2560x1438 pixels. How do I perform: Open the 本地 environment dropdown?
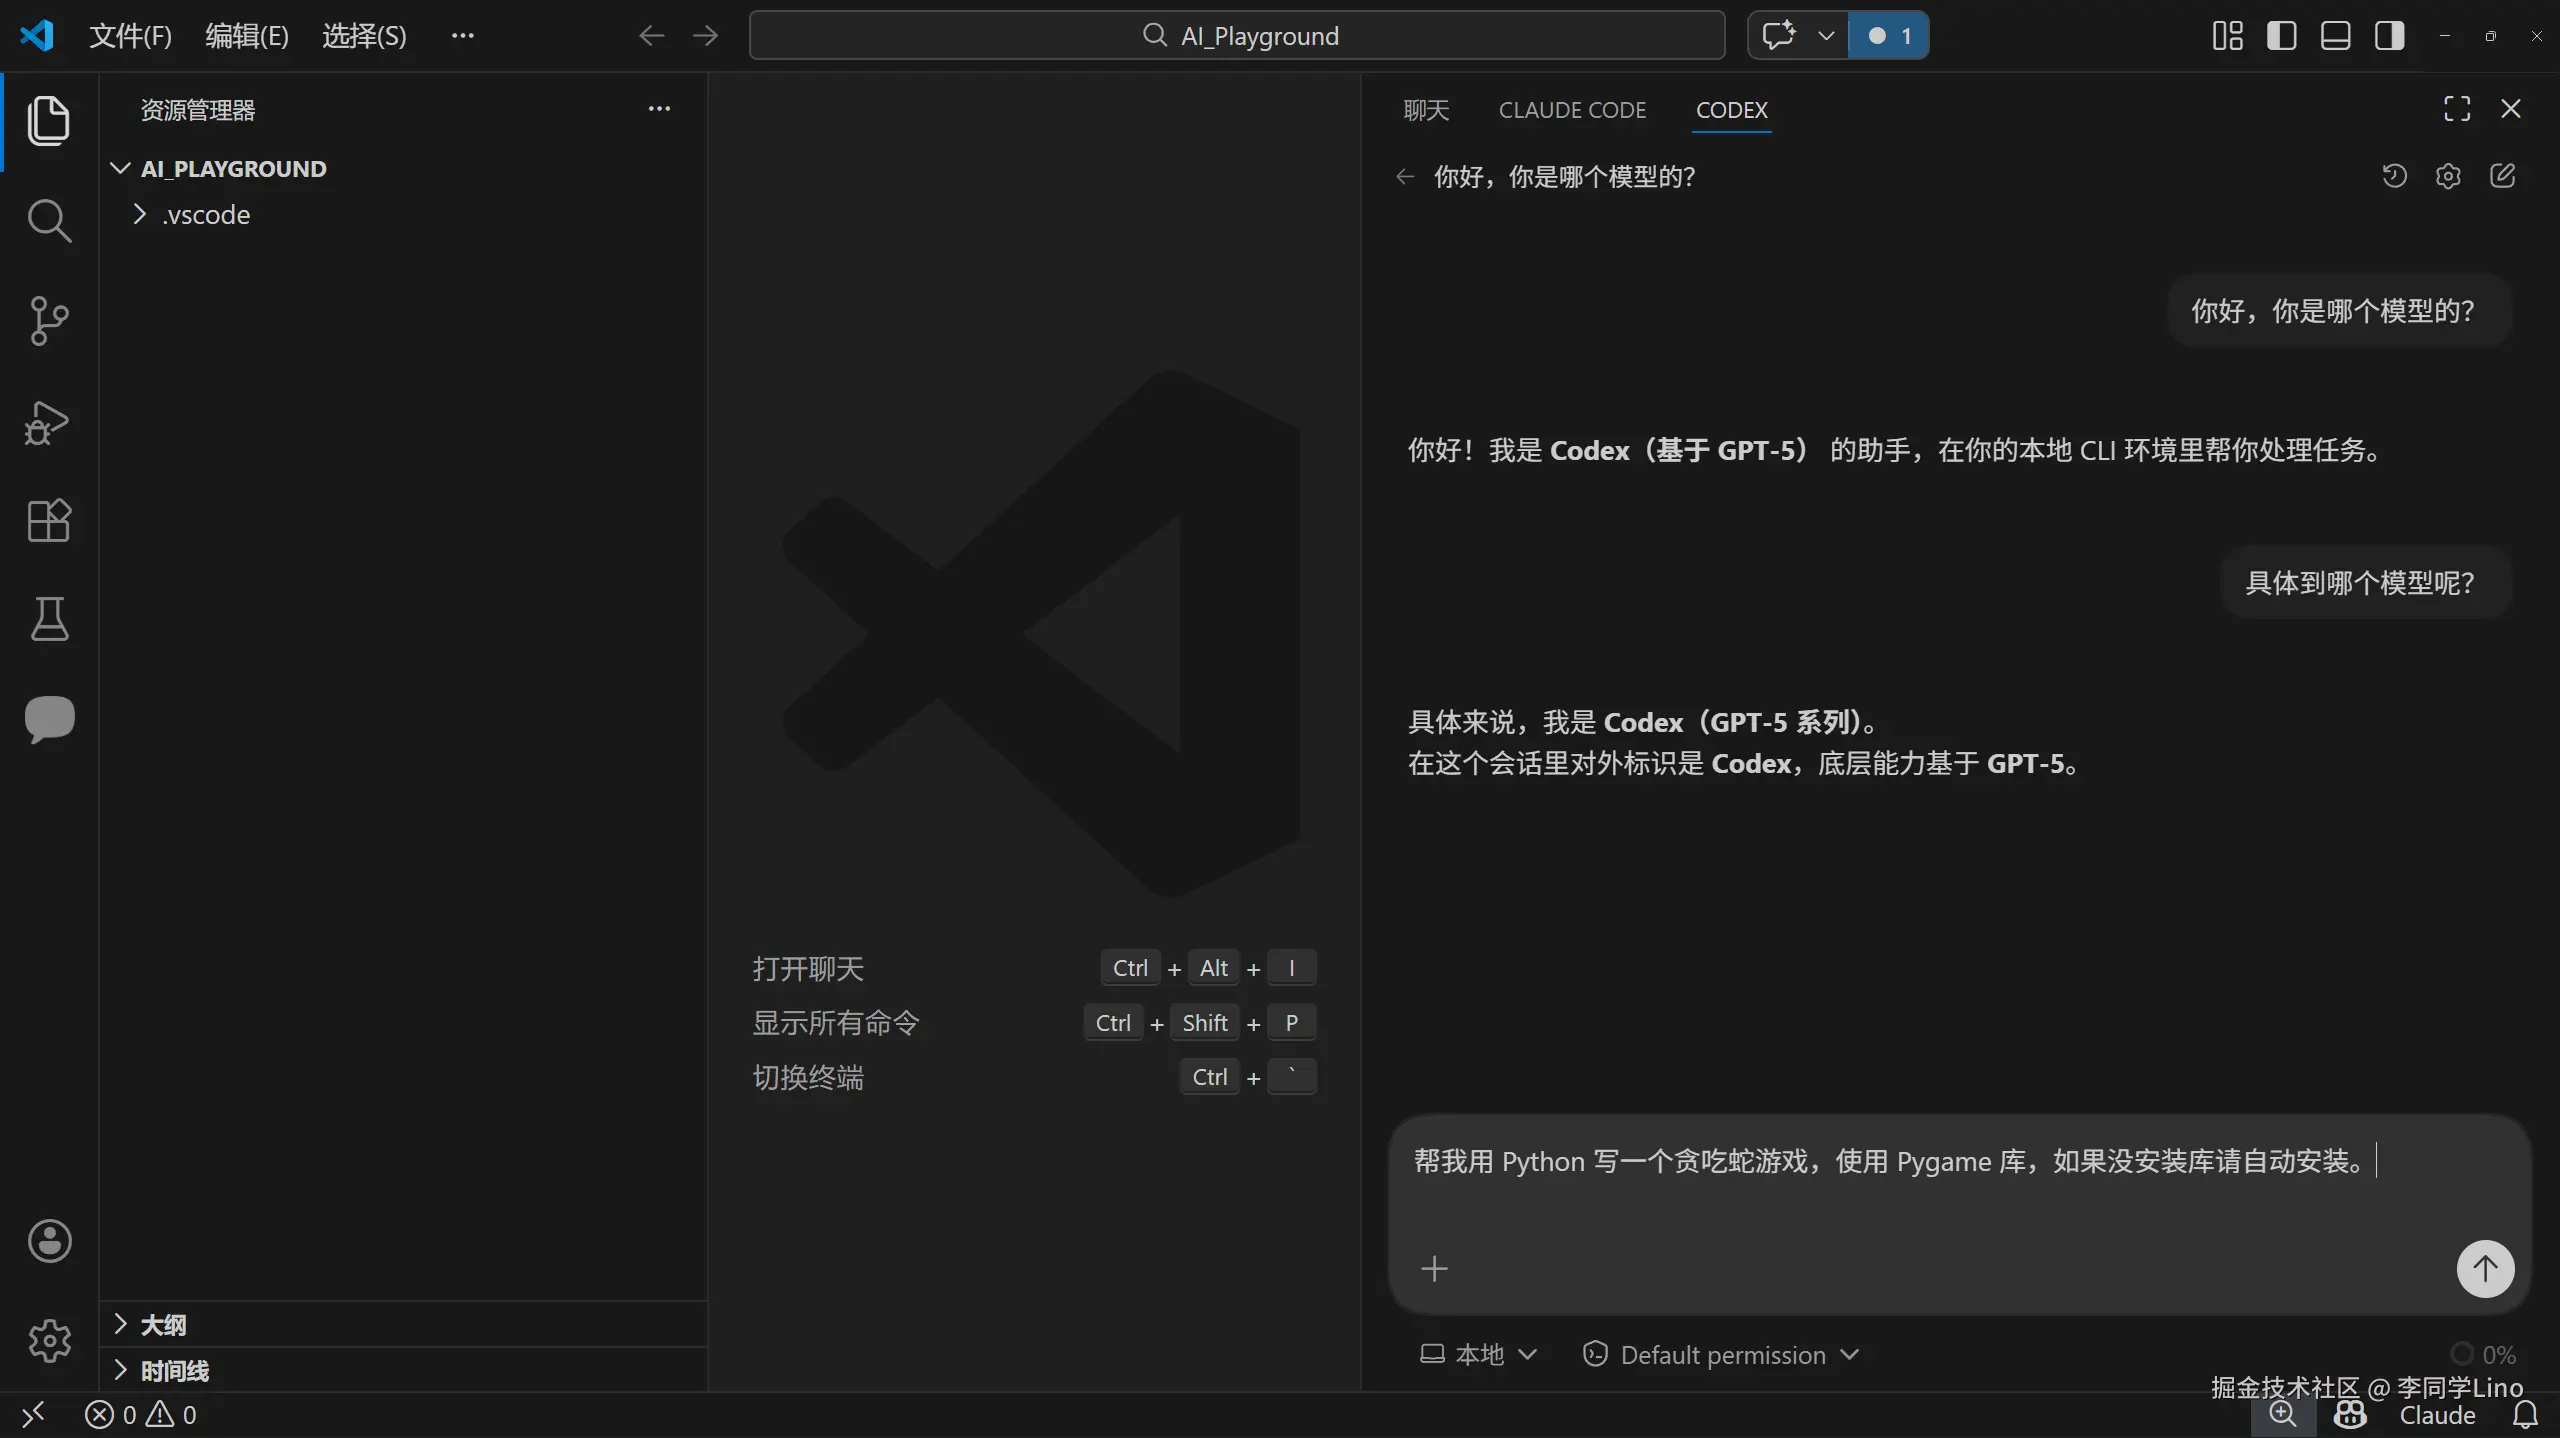1478,1355
